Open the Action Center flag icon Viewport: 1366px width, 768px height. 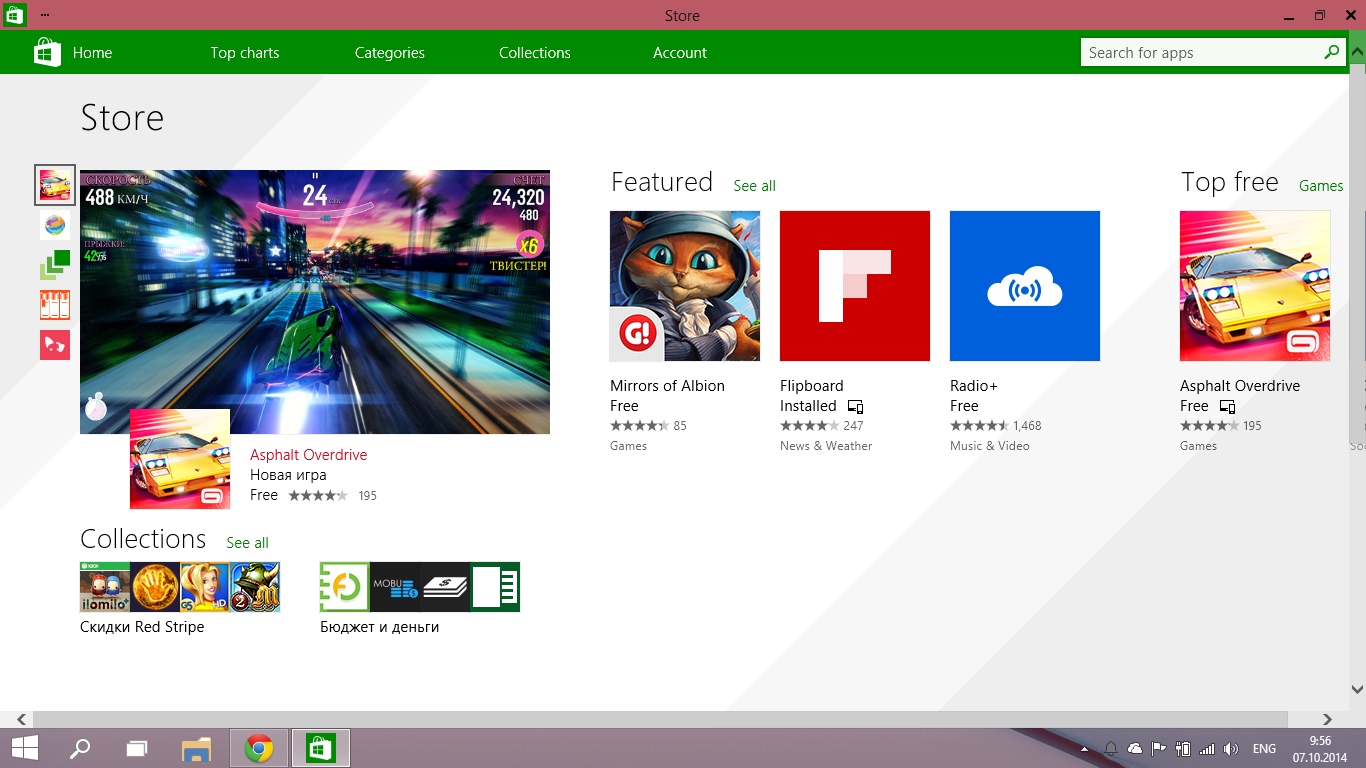[1159, 749]
